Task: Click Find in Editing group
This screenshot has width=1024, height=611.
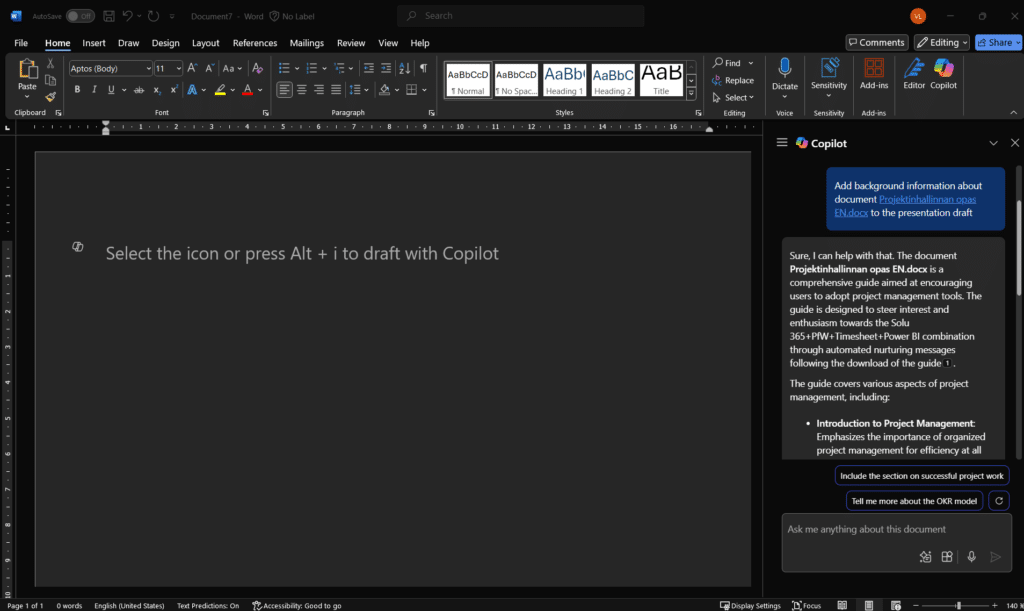Action: (727, 63)
